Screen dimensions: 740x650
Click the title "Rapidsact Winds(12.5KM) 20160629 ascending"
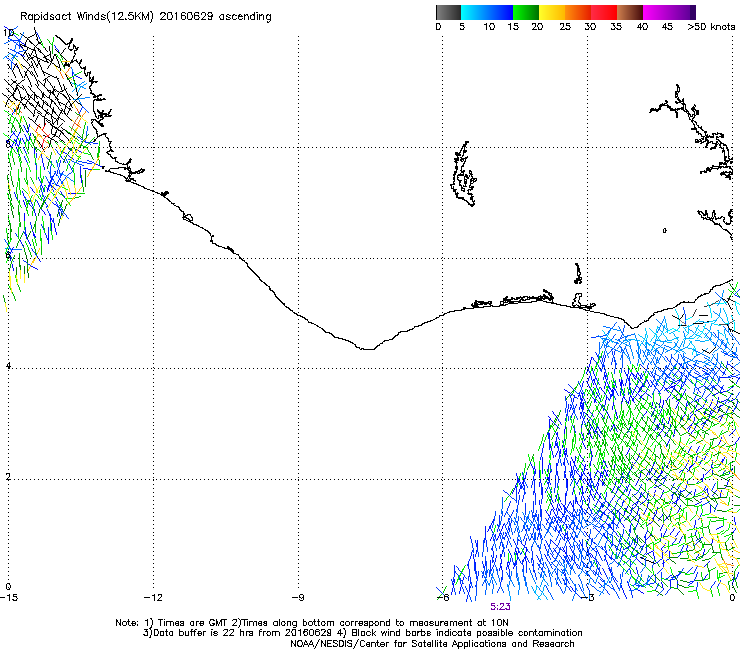(146, 17)
